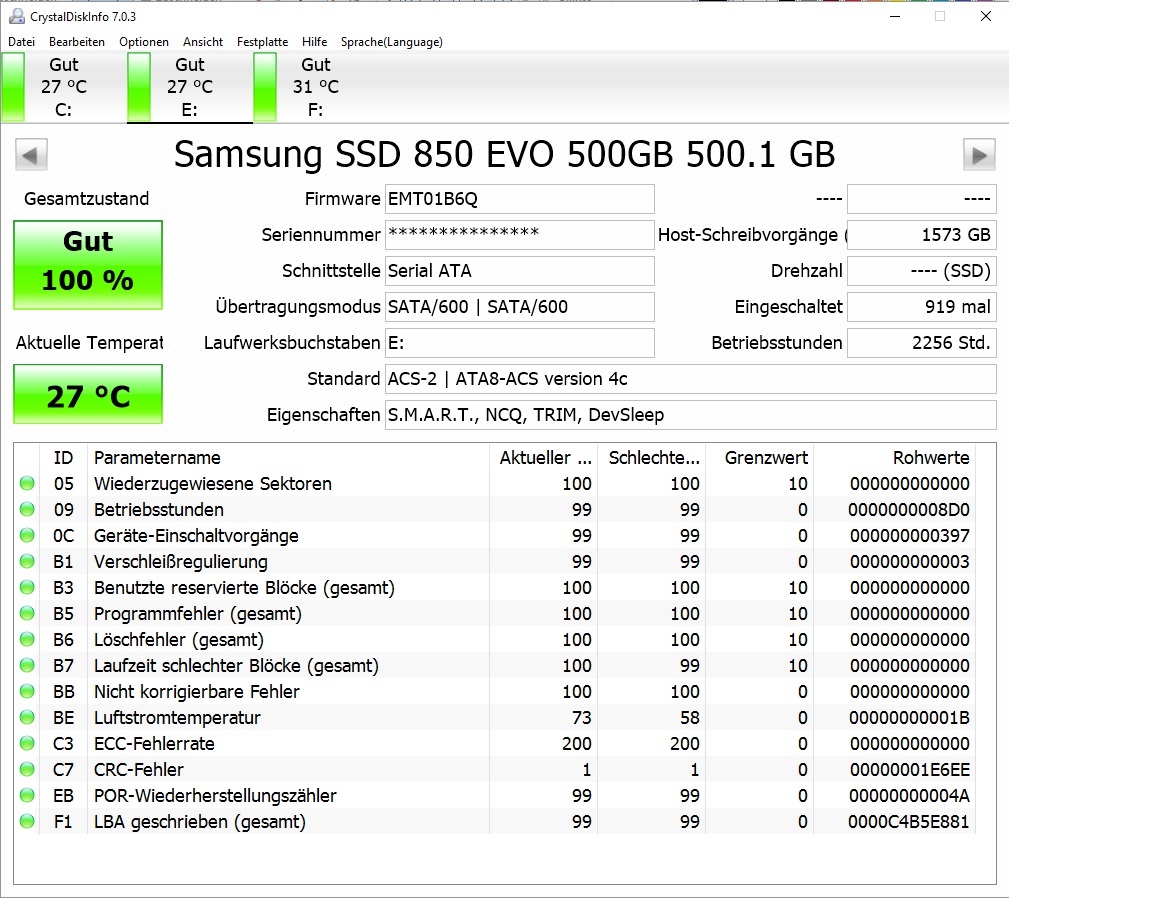The width and height of the screenshot is (1152, 898).
Task: Open the Sprache(Language) menu
Action: click(x=392, y=42)
